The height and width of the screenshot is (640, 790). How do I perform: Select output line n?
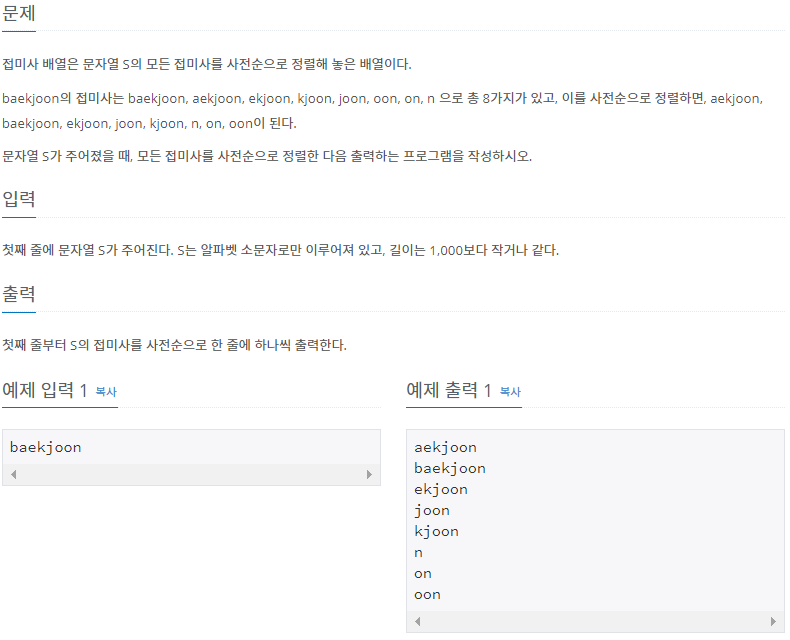418,553
